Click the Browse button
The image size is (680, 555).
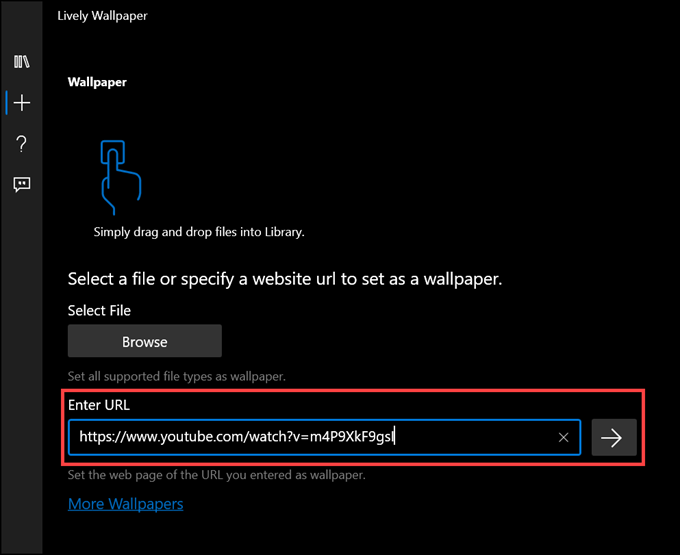(x=144, y=341)
